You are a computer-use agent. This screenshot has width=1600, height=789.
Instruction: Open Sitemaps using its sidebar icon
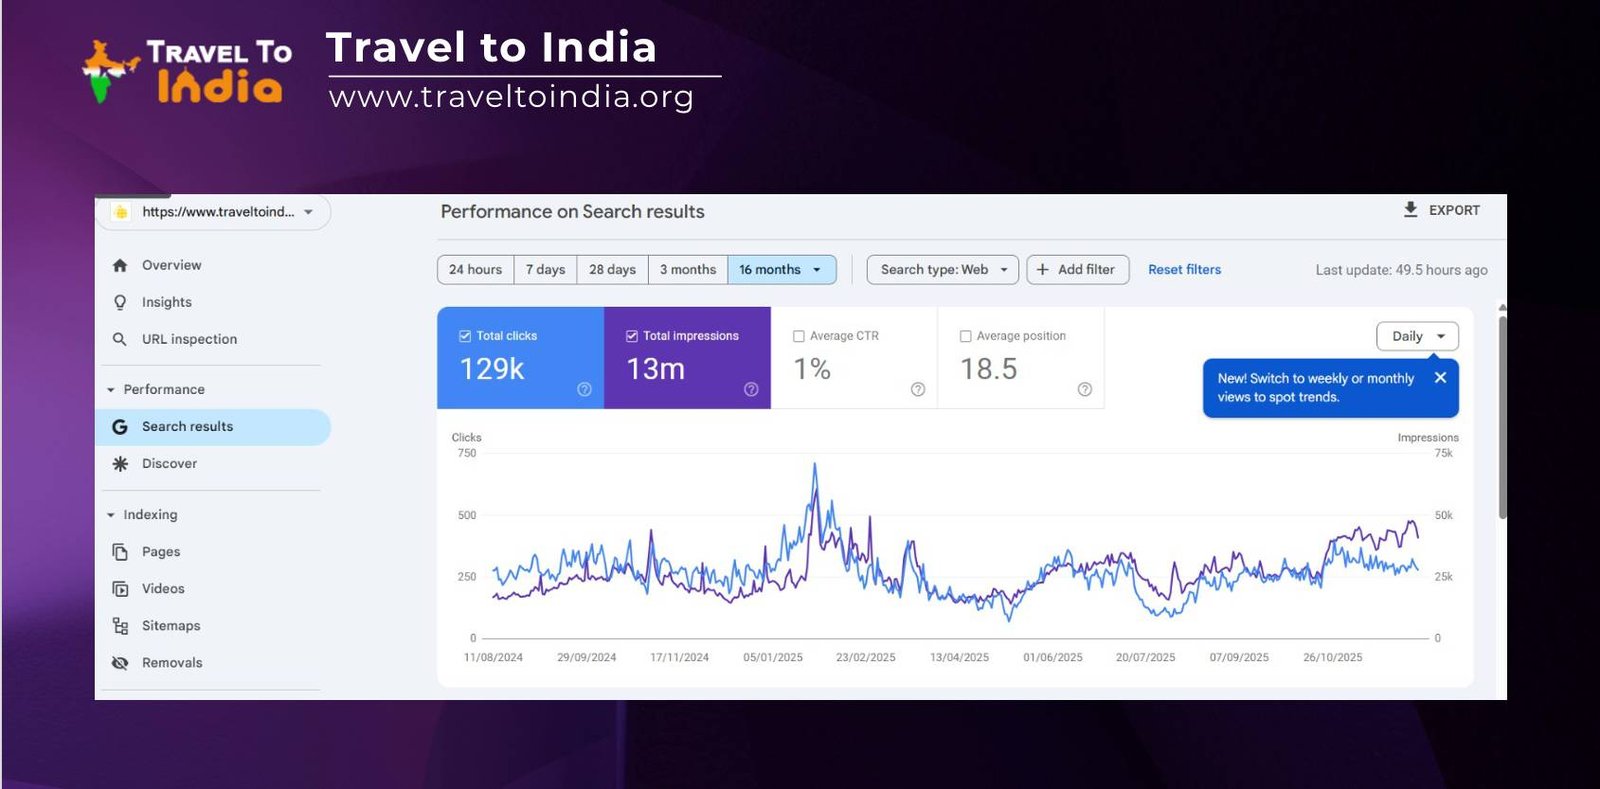click(x=120, y=626)
